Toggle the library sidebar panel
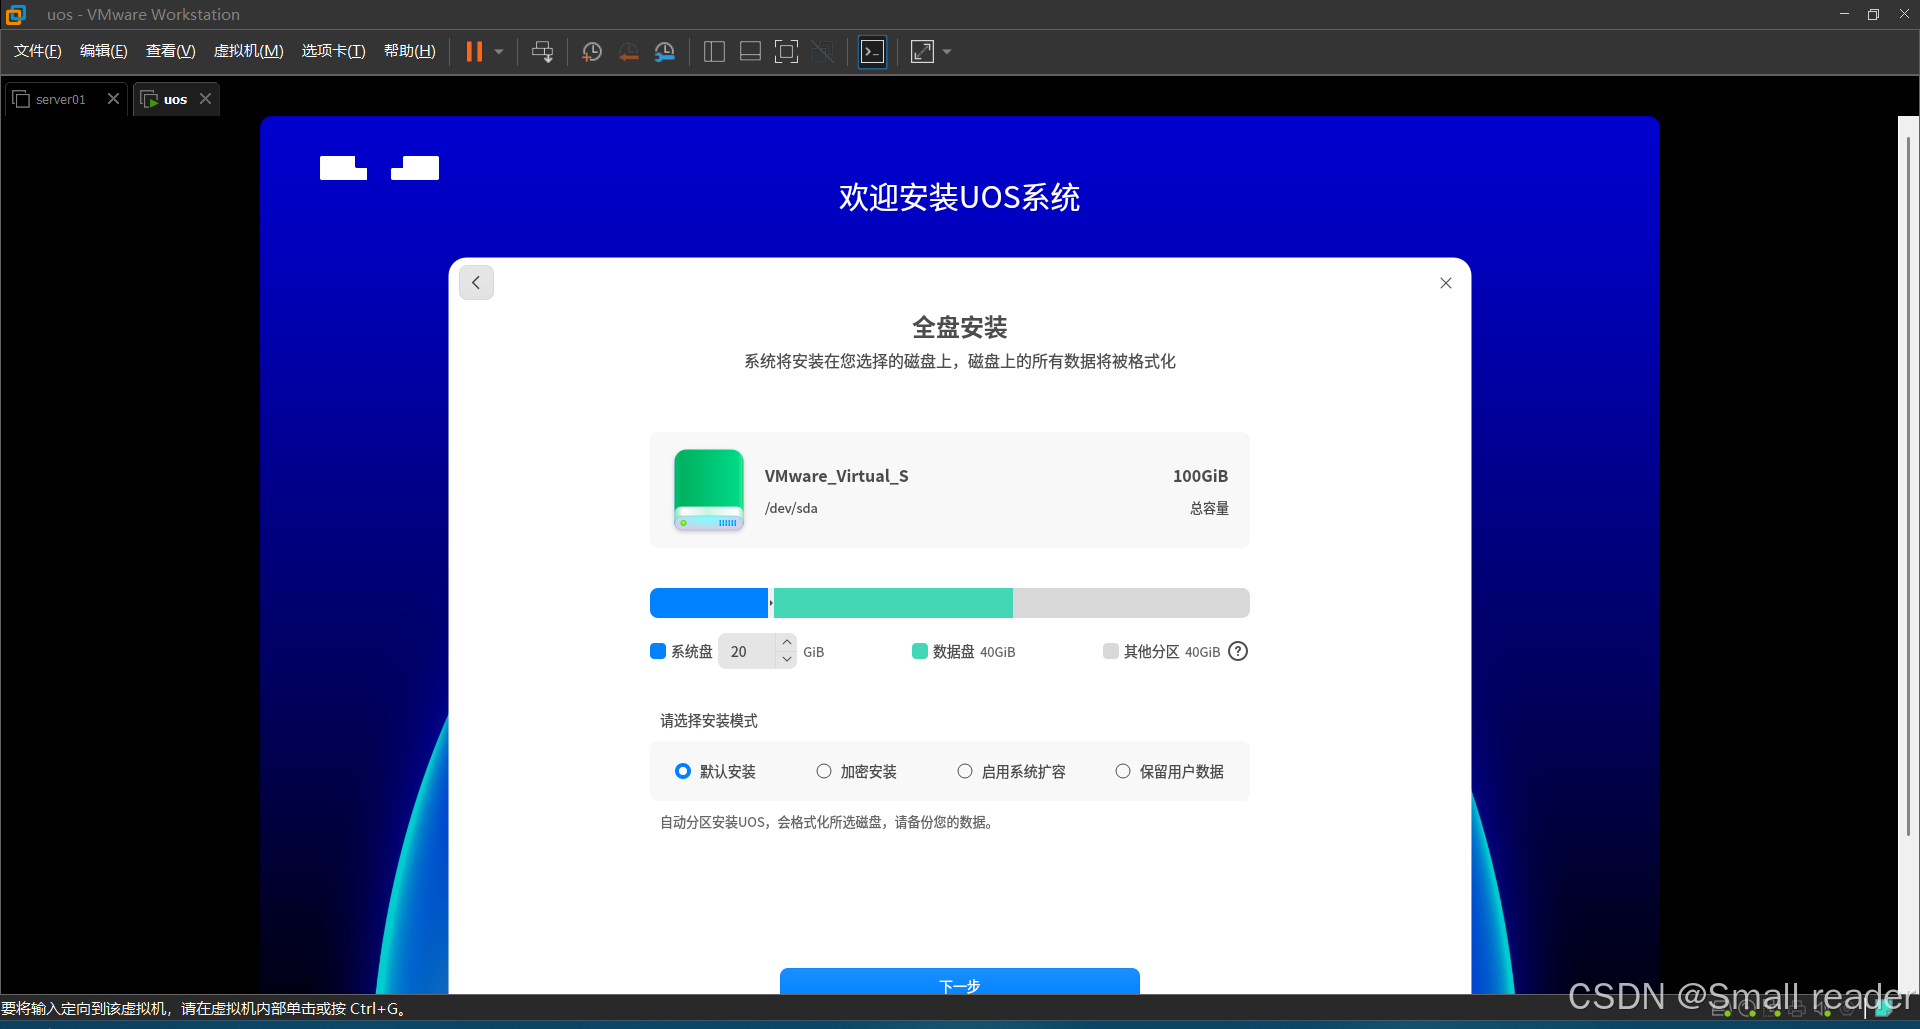Image resolution: width=1920 pixels, height=1029 pixels. point(714,51)
